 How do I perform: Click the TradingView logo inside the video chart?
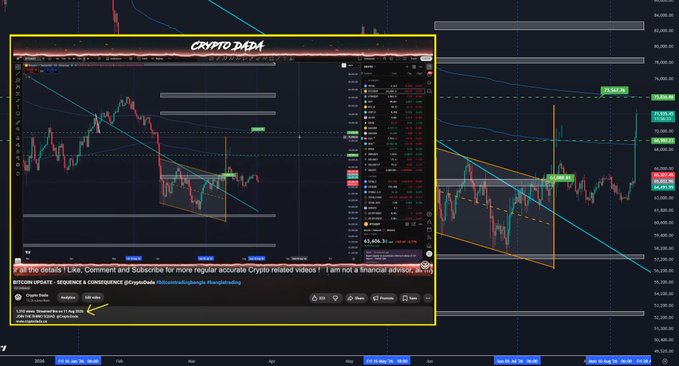coord(28,252)
